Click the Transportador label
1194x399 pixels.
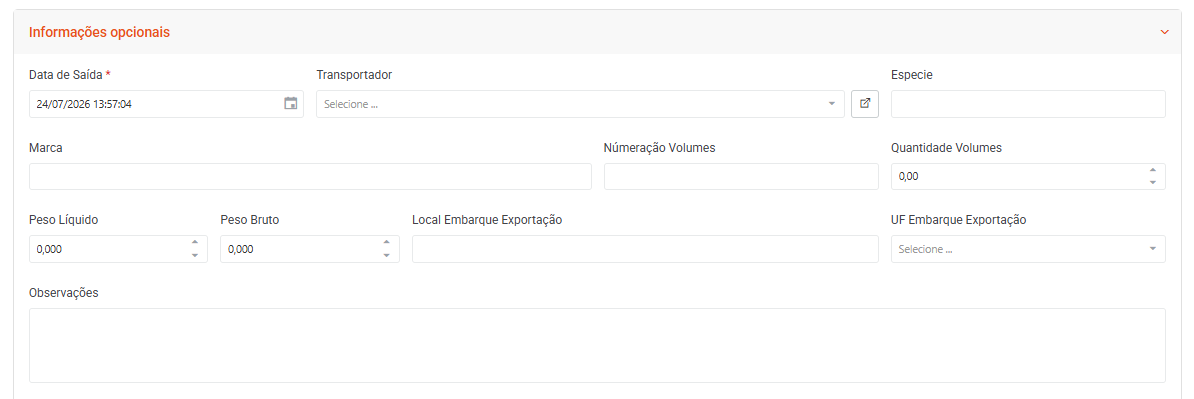(x=354, y=75)
